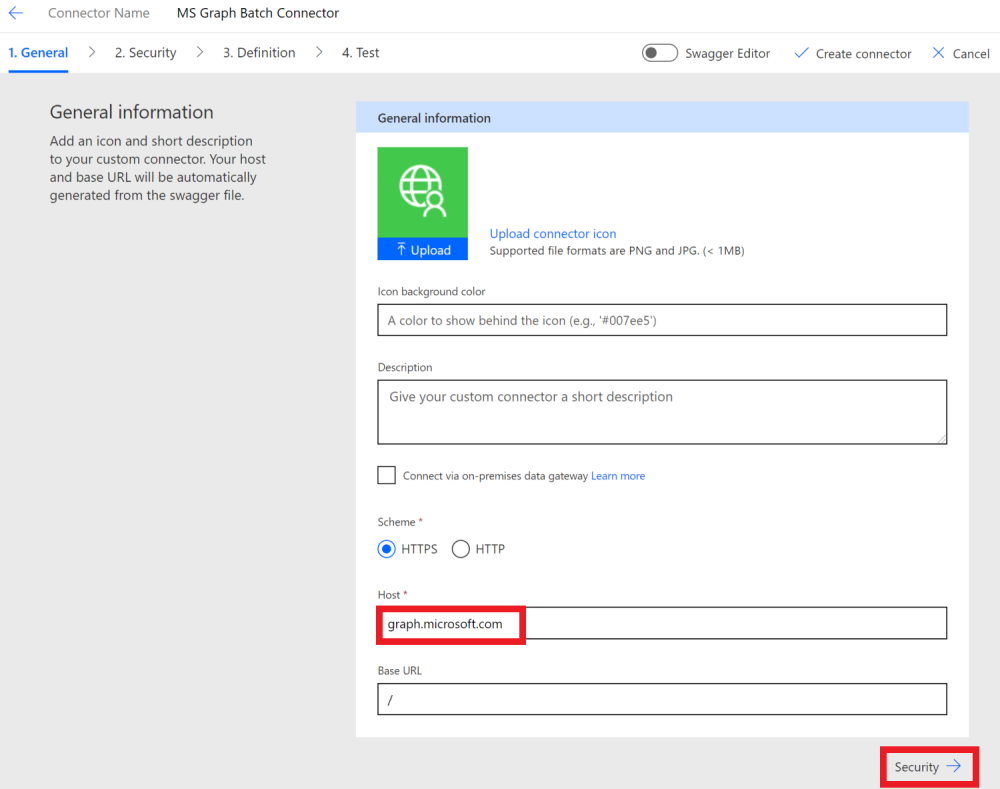
Task: Click the Create connector text
Action: (864, 54)
